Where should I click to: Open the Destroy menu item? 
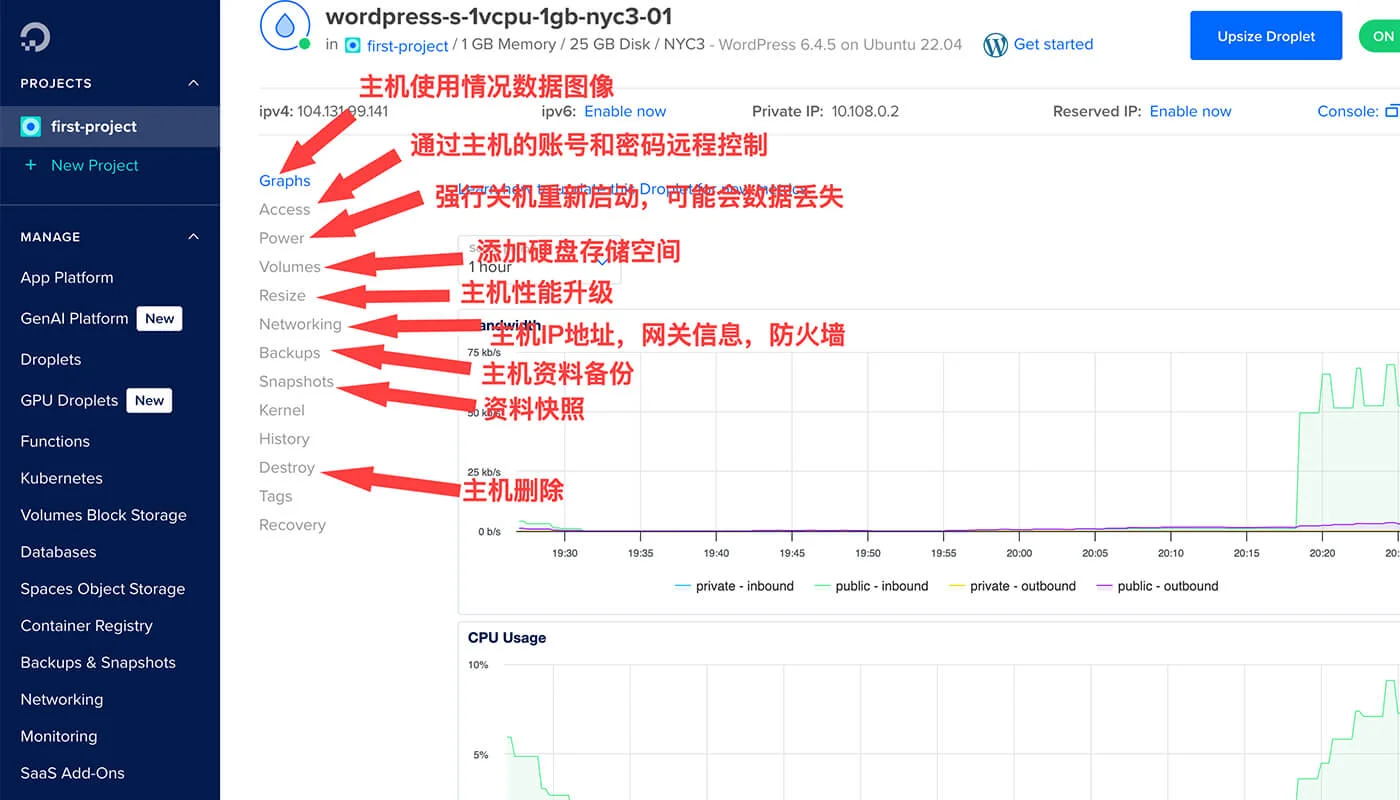[x=287, y=467]
